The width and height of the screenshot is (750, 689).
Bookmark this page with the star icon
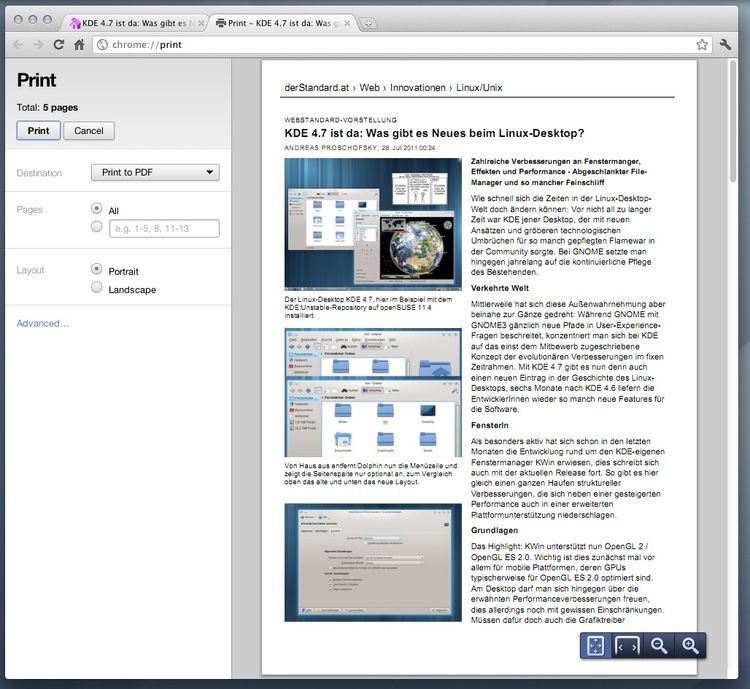click(702, 44)
